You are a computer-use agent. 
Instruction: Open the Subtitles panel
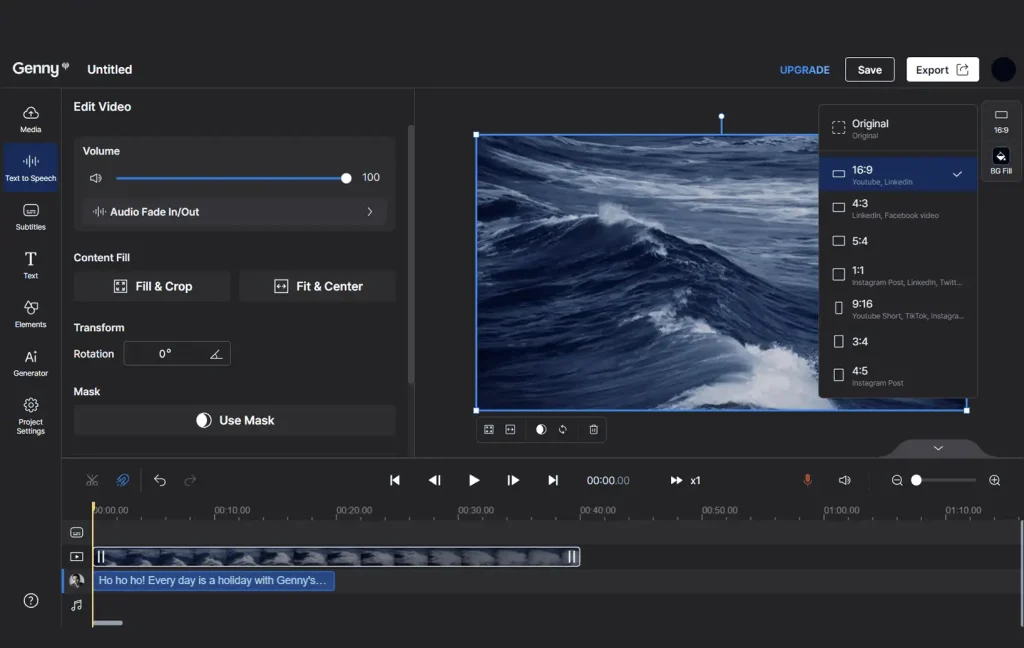[30, 216]
